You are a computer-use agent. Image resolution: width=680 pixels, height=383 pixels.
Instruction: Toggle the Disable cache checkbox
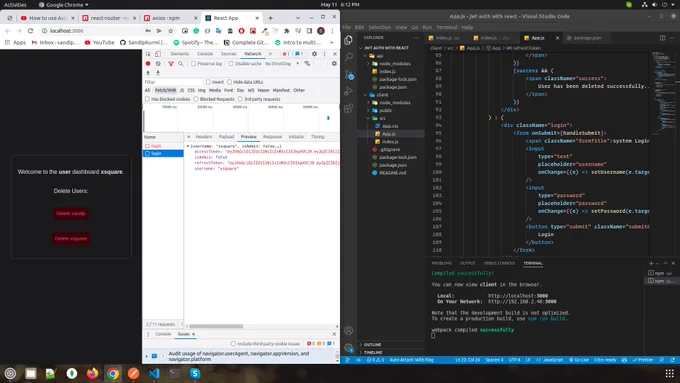click(x=231, y=64)
